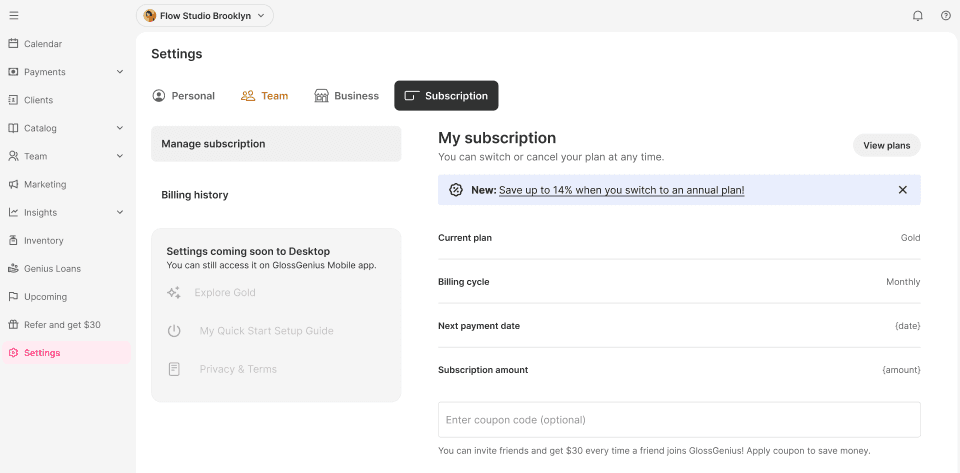Viewport: 960px width, 473px height.
Task: Open the help question mark icon
Action: point(945,16)
